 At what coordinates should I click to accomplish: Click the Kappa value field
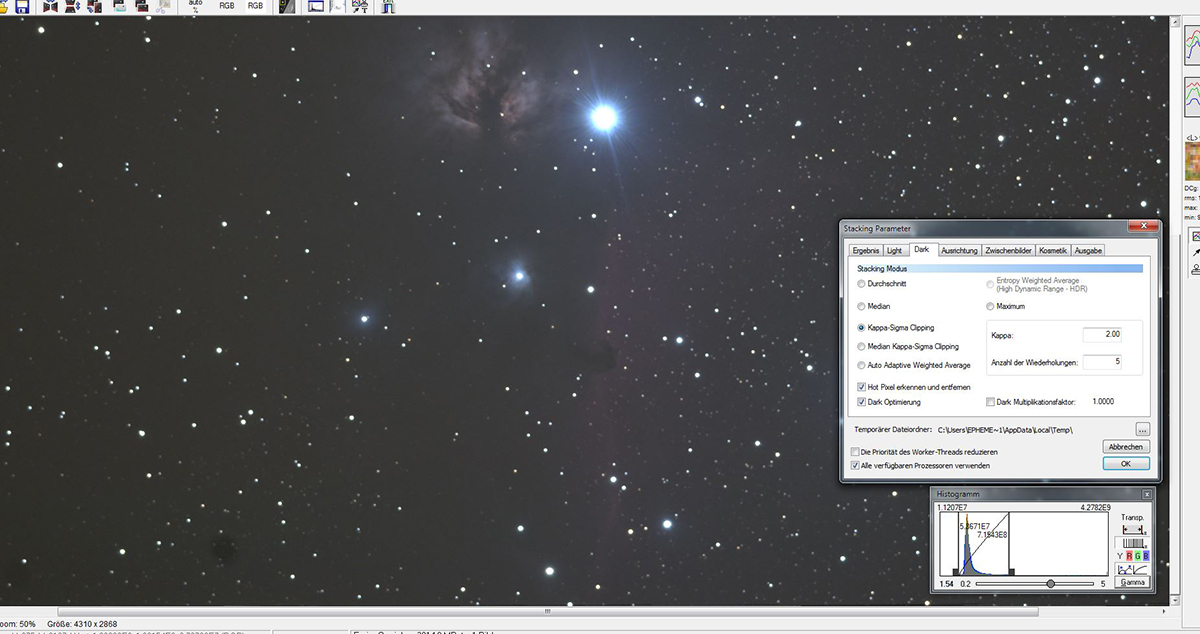(1102, 334)
